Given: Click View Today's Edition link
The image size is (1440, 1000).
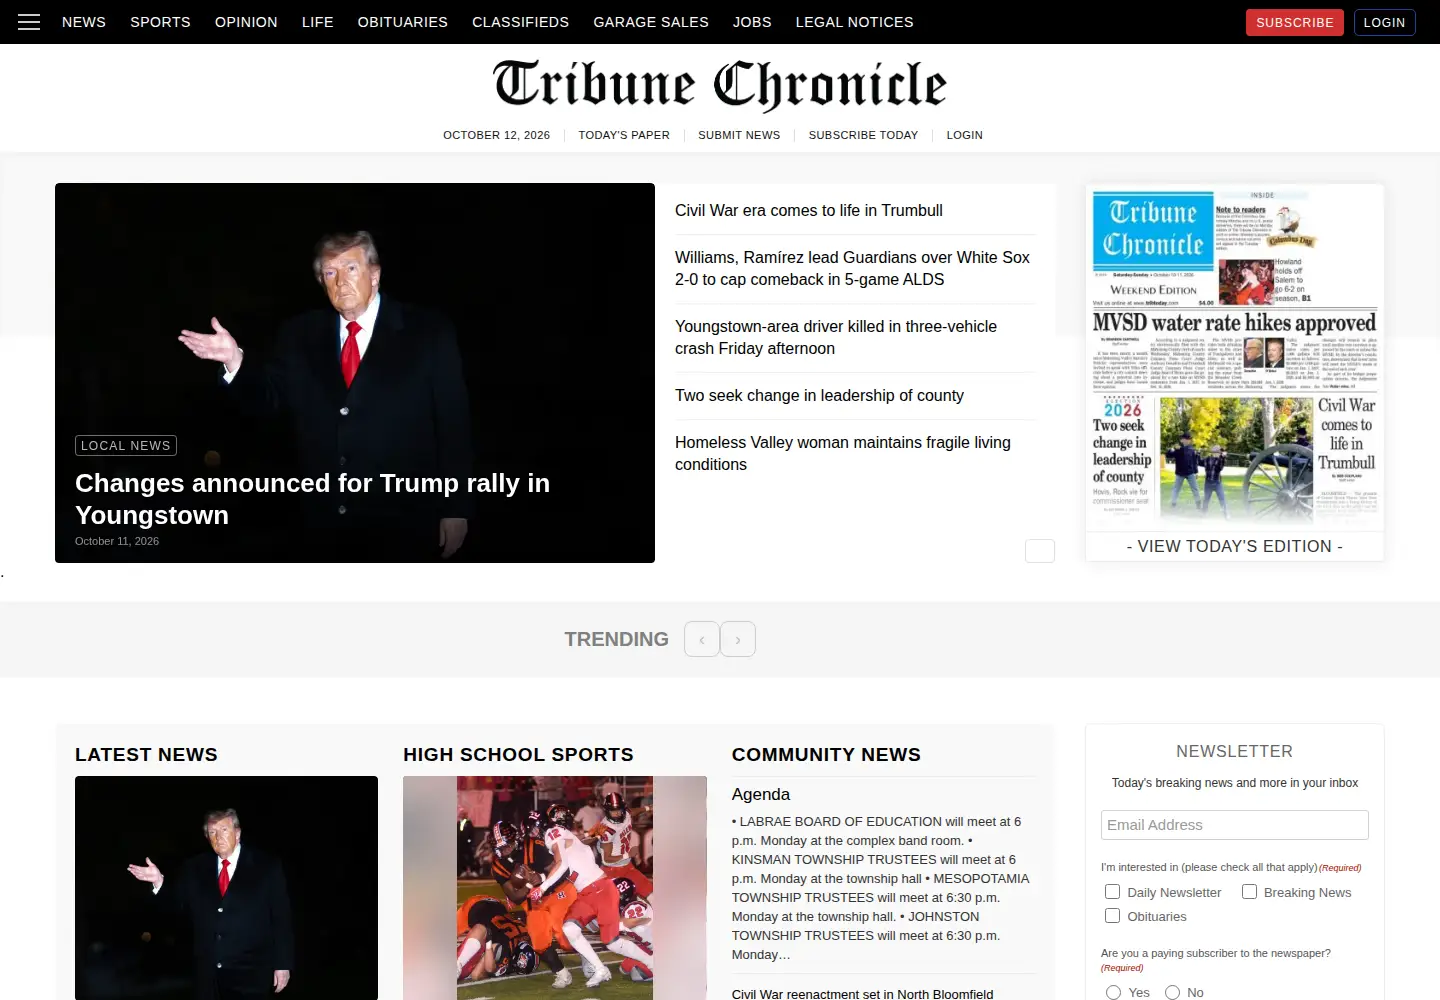Looking at the screenshot, I should pyautogui.click(x=1235, y=546).
